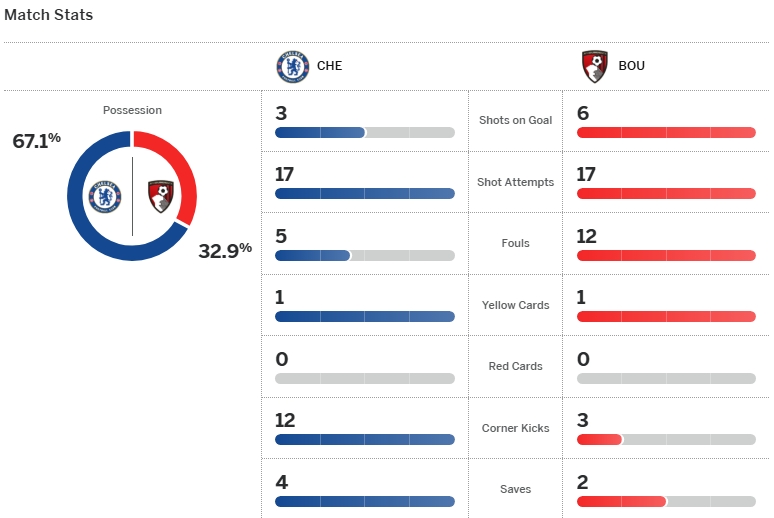
Task: Click Bournemouth's Corner Kicks bar
Action: pos(666,439)
